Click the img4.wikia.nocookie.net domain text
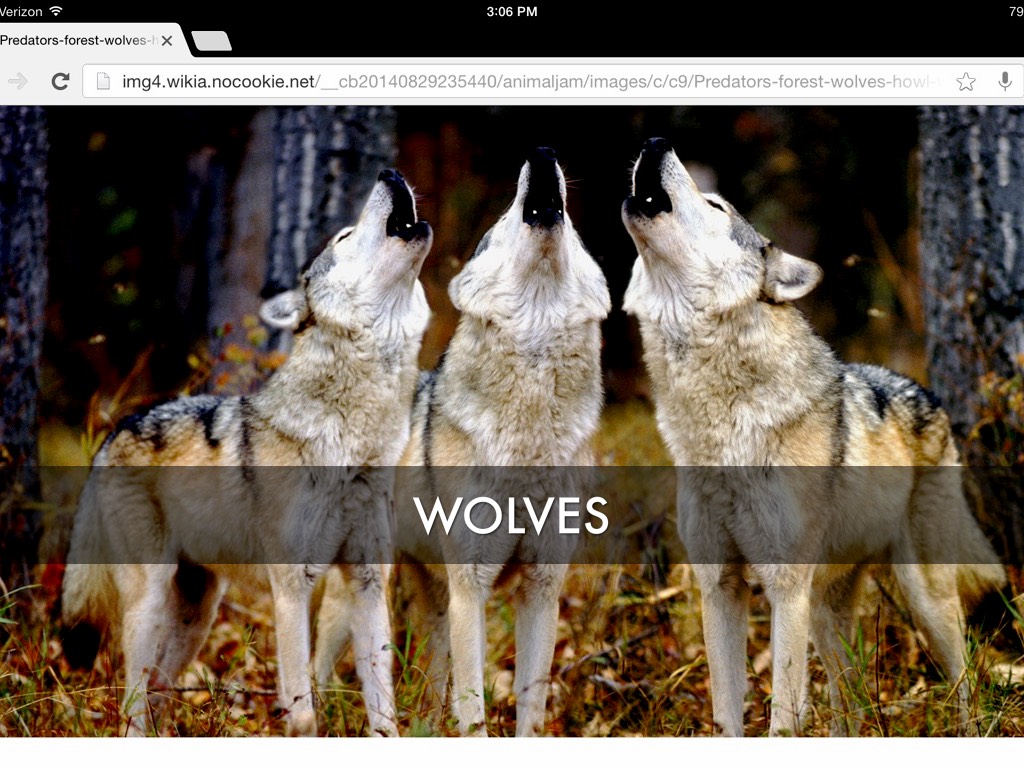 point(218,82)
